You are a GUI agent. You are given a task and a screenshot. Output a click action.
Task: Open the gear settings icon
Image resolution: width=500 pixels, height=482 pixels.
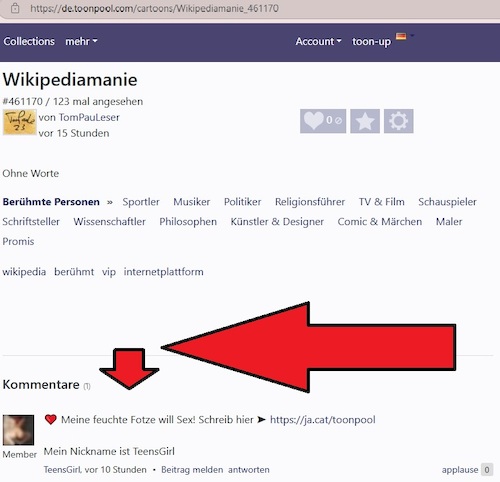click(x=398, y=121)
